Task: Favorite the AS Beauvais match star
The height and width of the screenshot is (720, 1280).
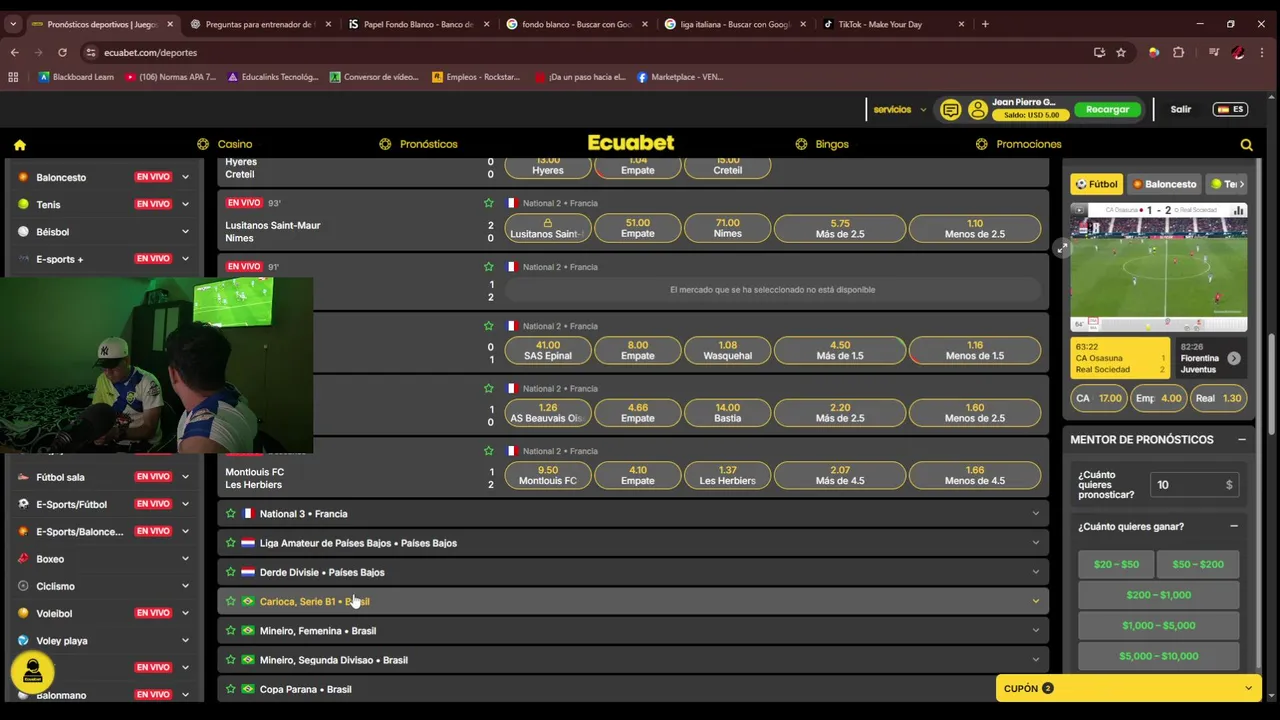Action: (x=489, y=389)
